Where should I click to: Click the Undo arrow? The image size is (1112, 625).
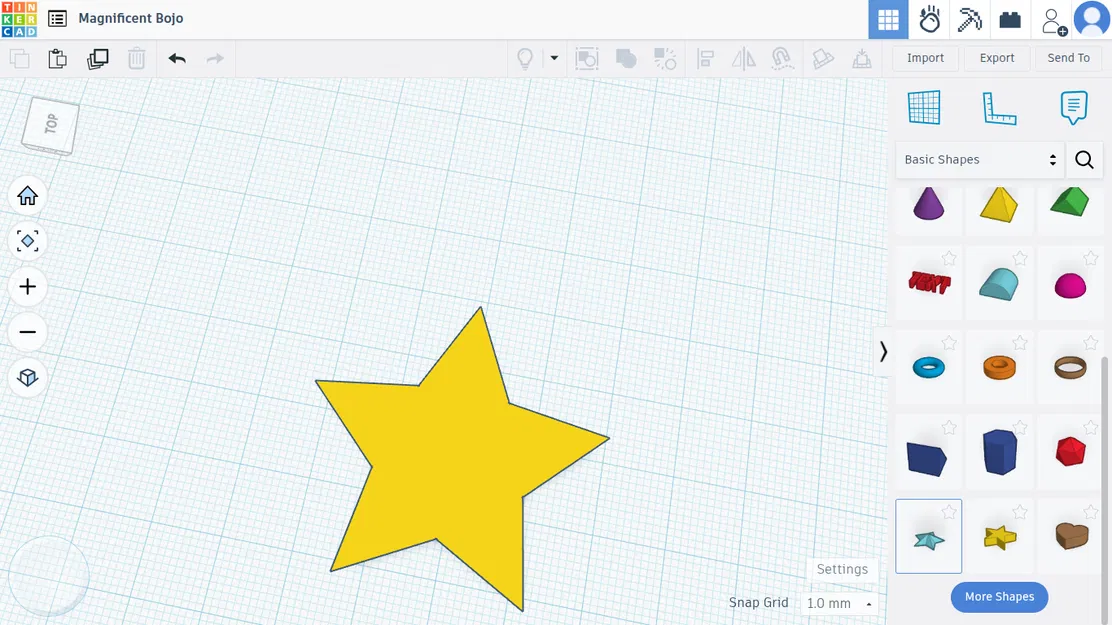tap(177, 58)
